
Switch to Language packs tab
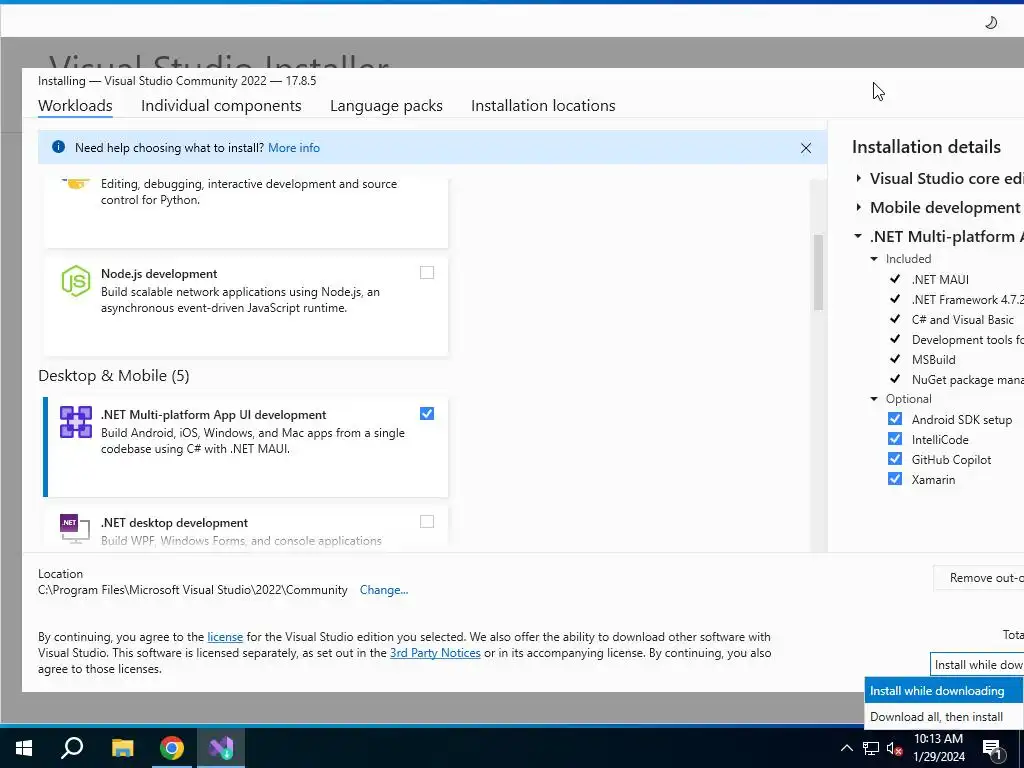click(386, 106)
